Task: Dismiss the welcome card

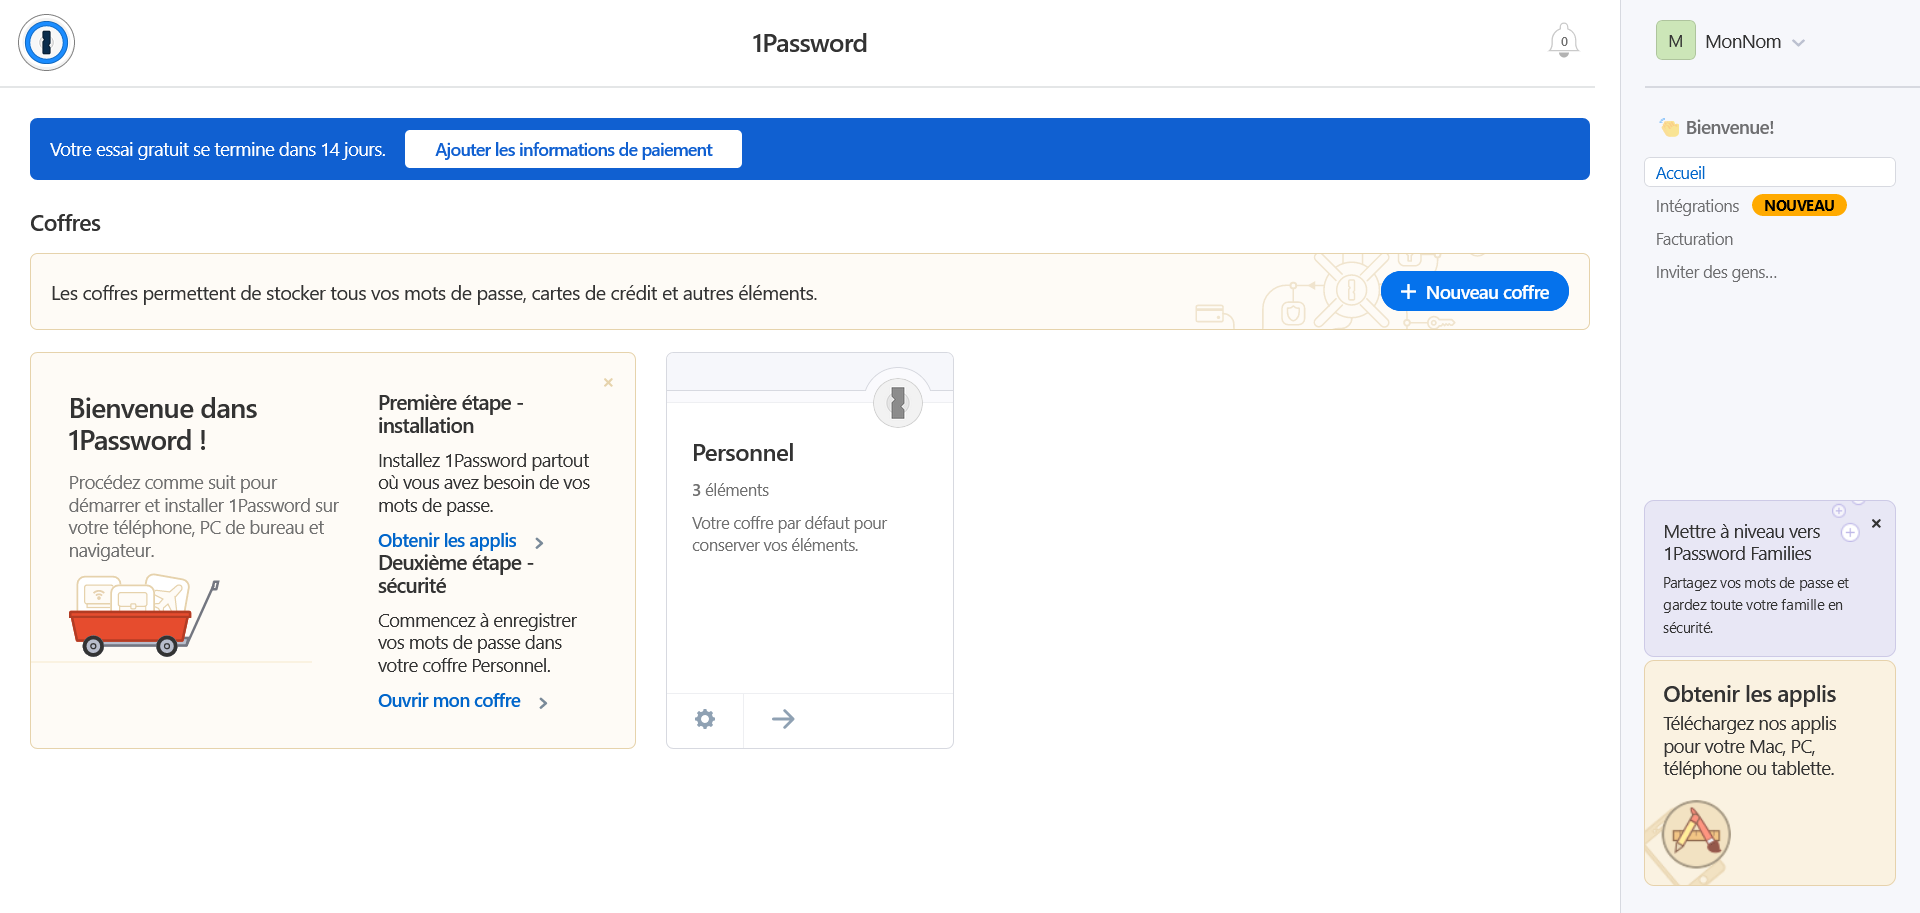Action: (x=608, y=383)
